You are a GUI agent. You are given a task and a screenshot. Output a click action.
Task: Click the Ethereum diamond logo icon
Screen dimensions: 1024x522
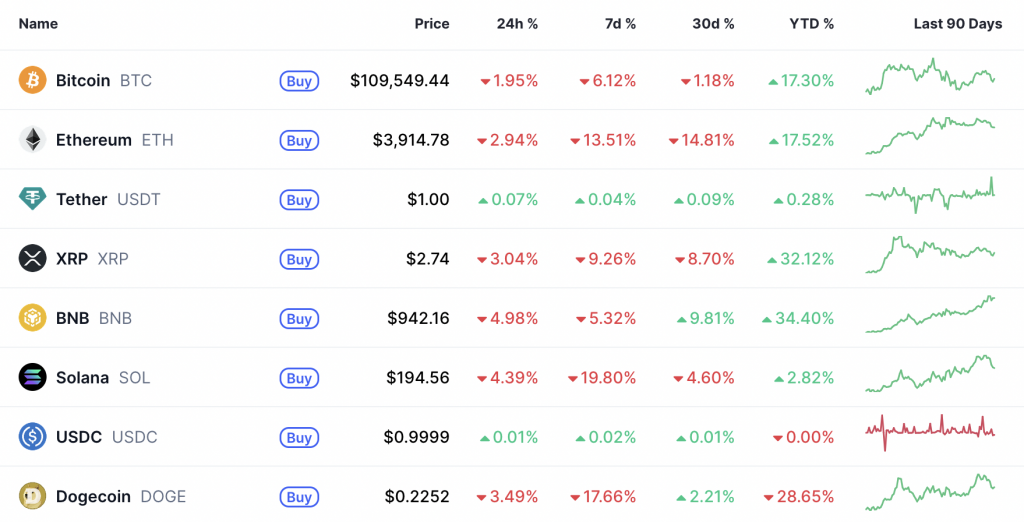33,140
